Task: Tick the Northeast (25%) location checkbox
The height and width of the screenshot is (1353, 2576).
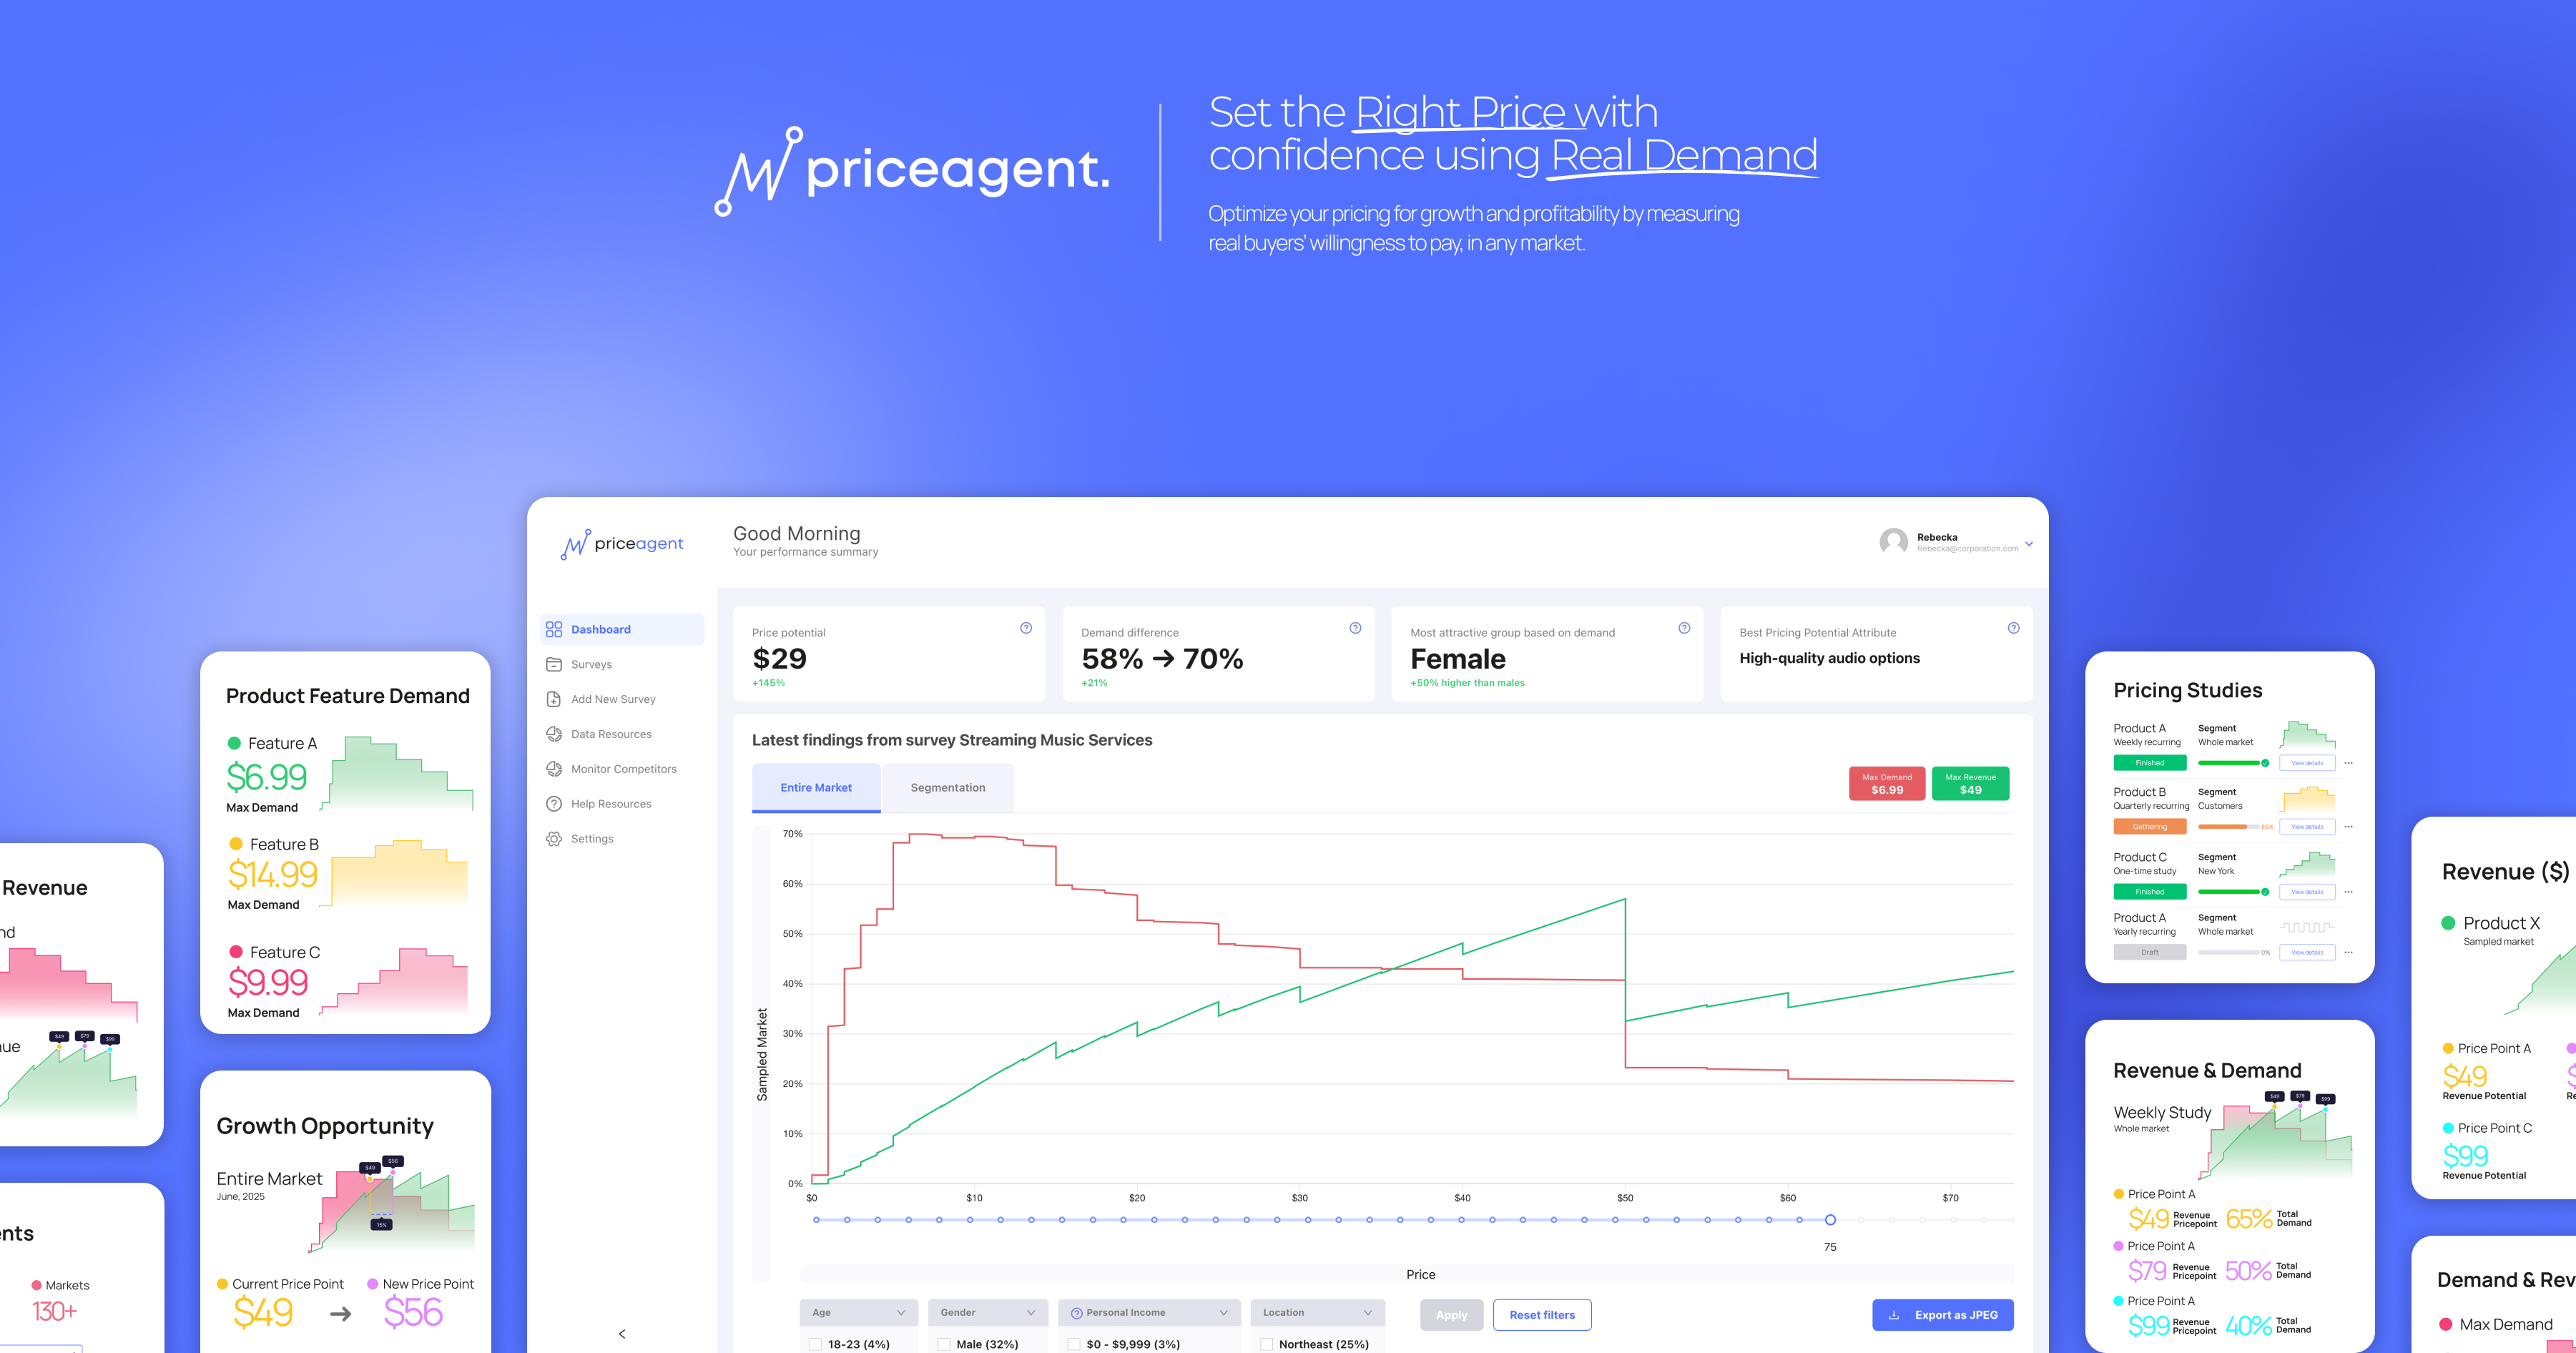Action: click(x=1267, y=1344)
